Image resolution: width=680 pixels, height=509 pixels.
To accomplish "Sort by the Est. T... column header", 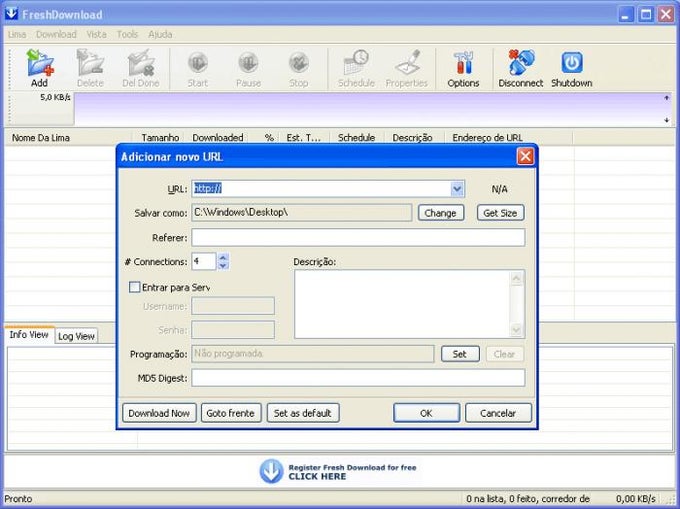I will coord(304,138).
